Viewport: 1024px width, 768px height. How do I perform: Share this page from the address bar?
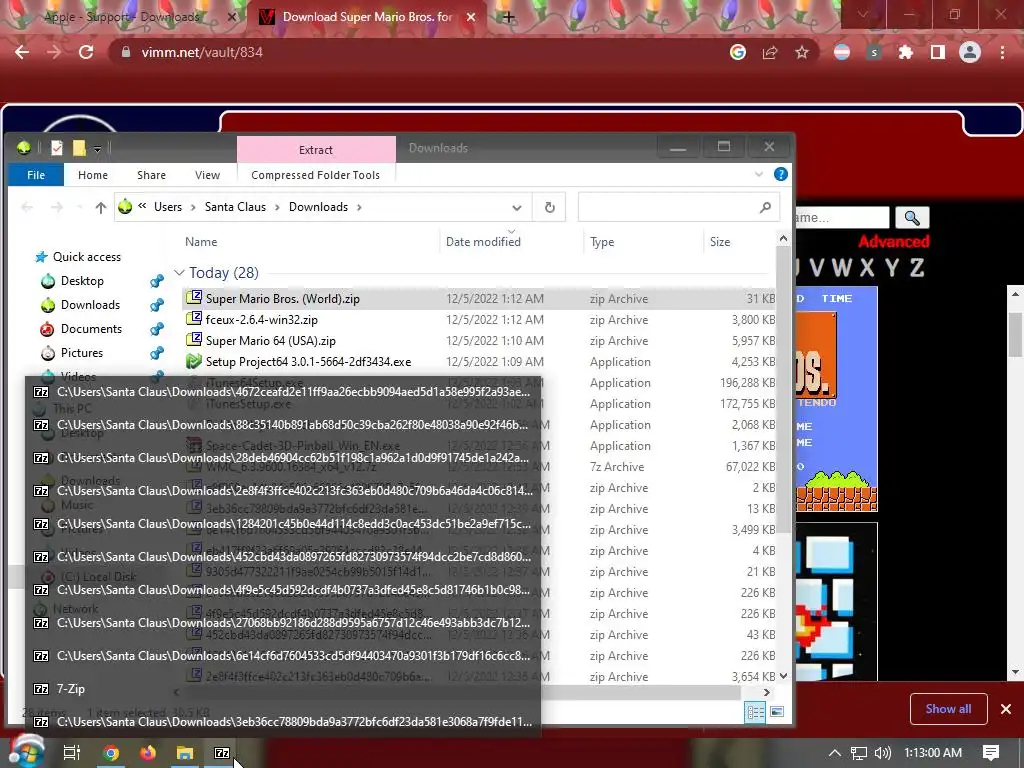[770, 52]
